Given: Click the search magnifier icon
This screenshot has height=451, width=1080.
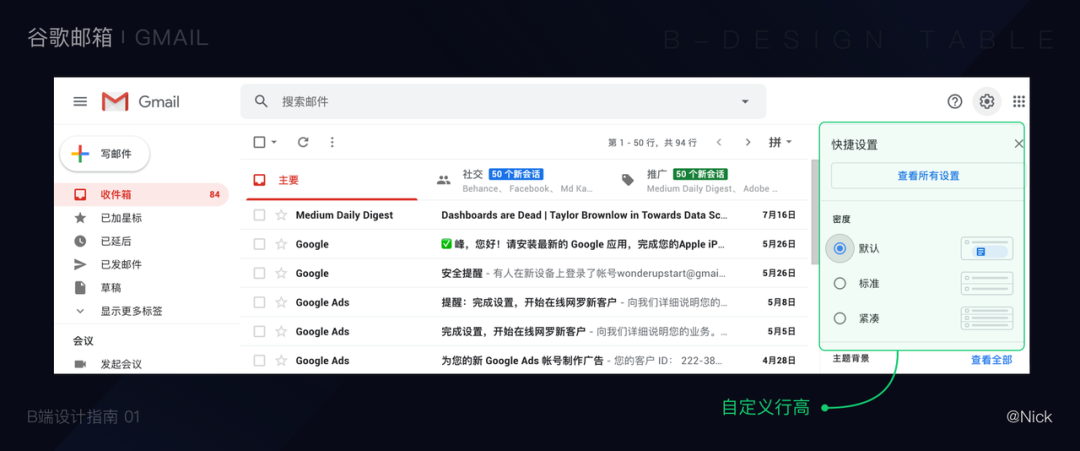Looking at the screenshot, I should pyautogui.click(x=261, y=101).
